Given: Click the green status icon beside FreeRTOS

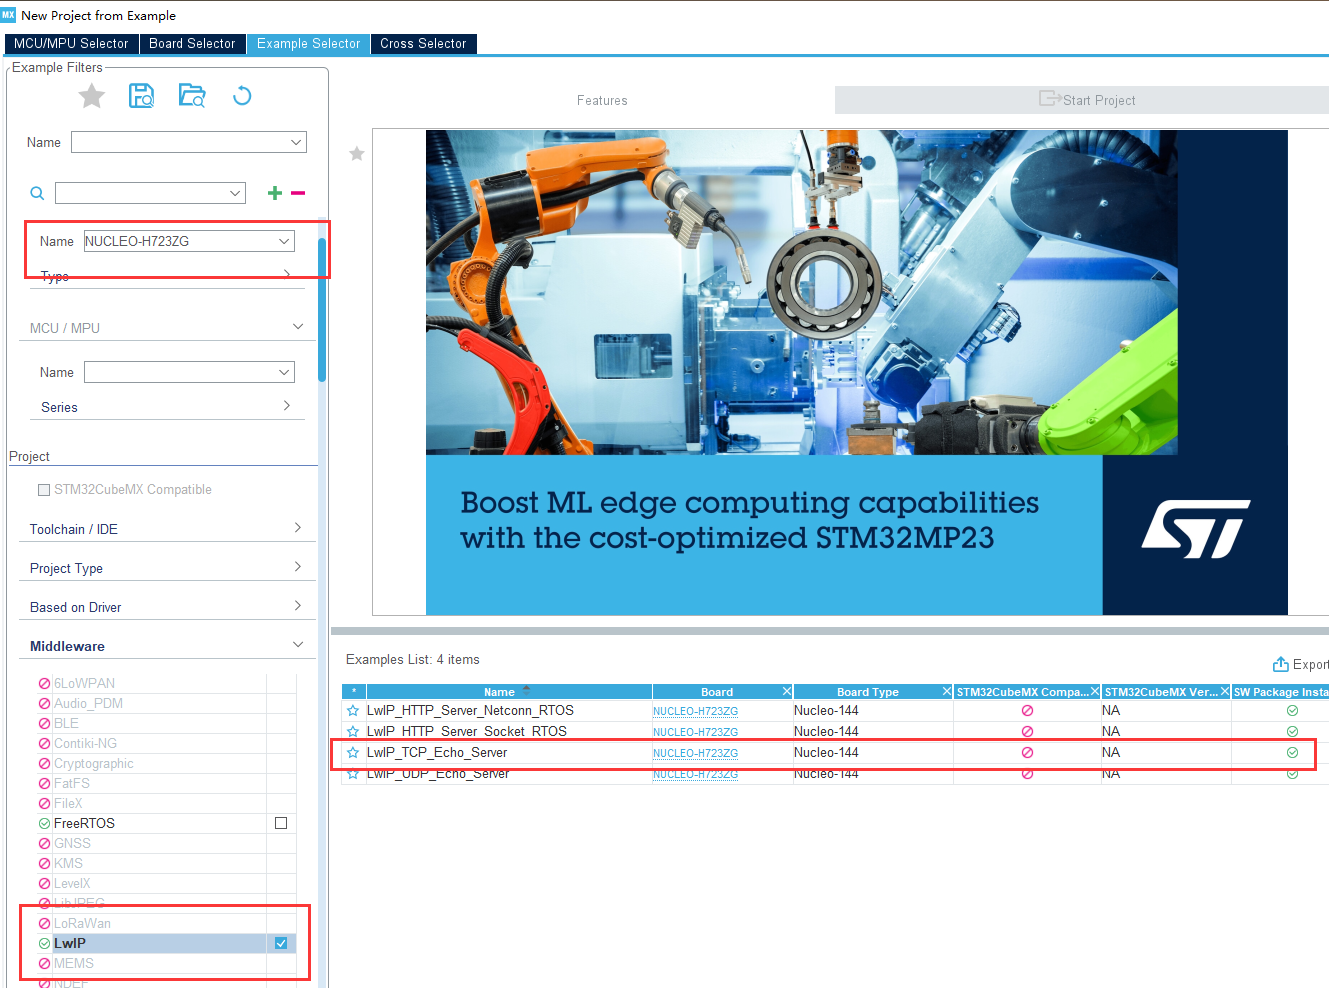Looking at the screenshot, I should point(44,824).
